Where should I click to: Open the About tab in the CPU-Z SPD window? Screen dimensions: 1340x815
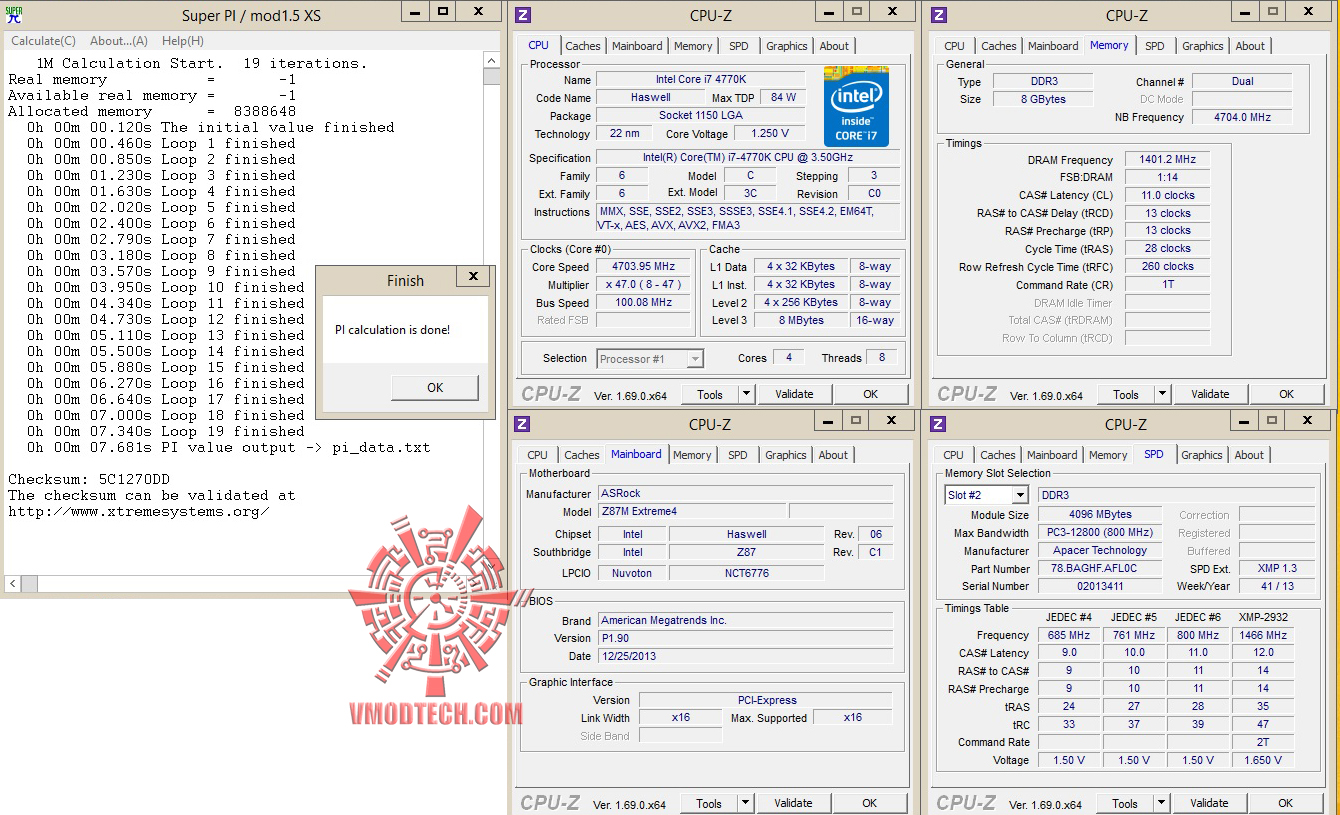click(1249, 455)
